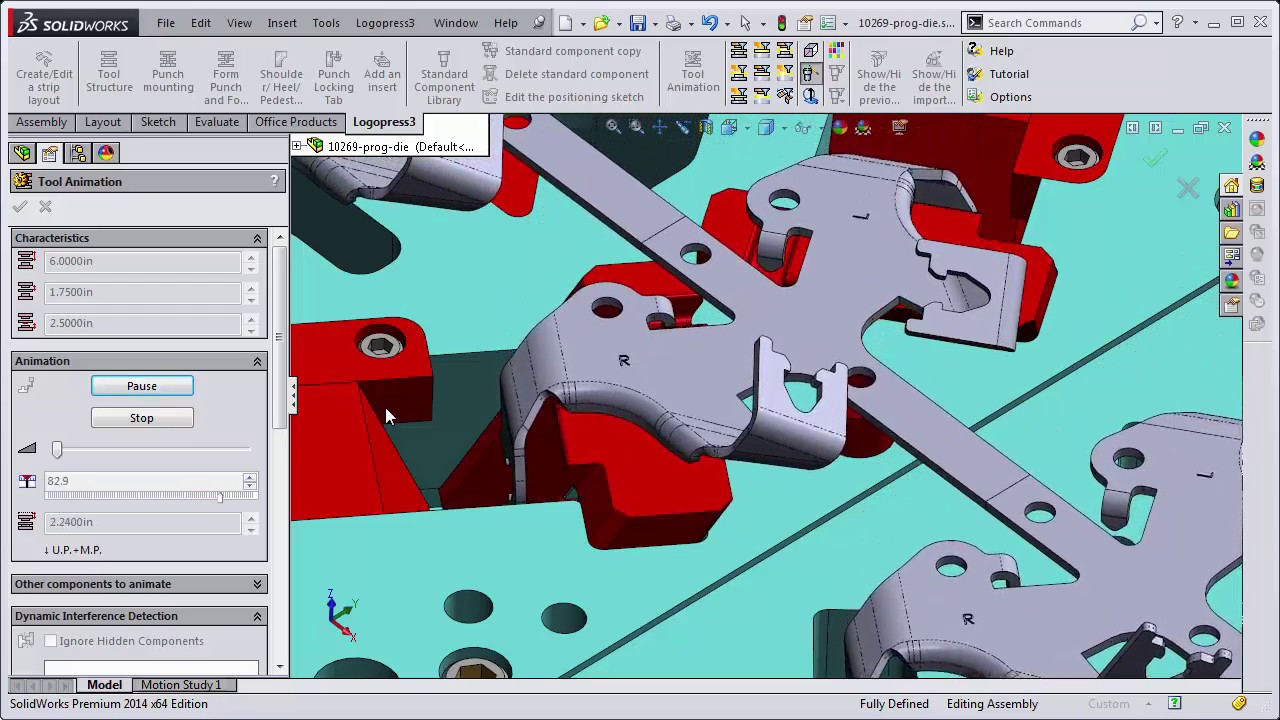Open the Tool Structure command

pyautogui.click(x=109, y=73)
